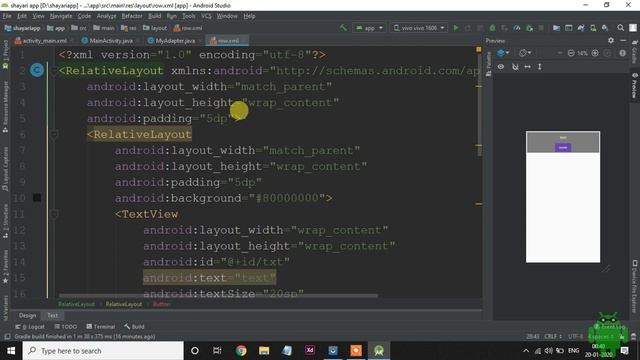Click the class gutter icon on line 2
The image size is (640, 360).
(37, 70)
